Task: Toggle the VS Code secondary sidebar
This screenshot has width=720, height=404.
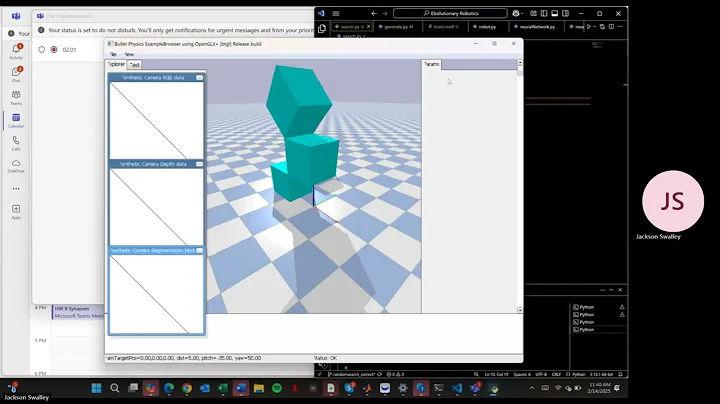Action: tap(566, 13)
